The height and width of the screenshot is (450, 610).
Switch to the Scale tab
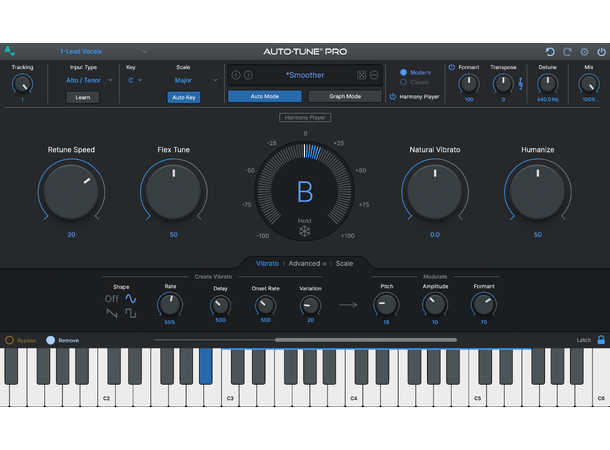(344, 263)
